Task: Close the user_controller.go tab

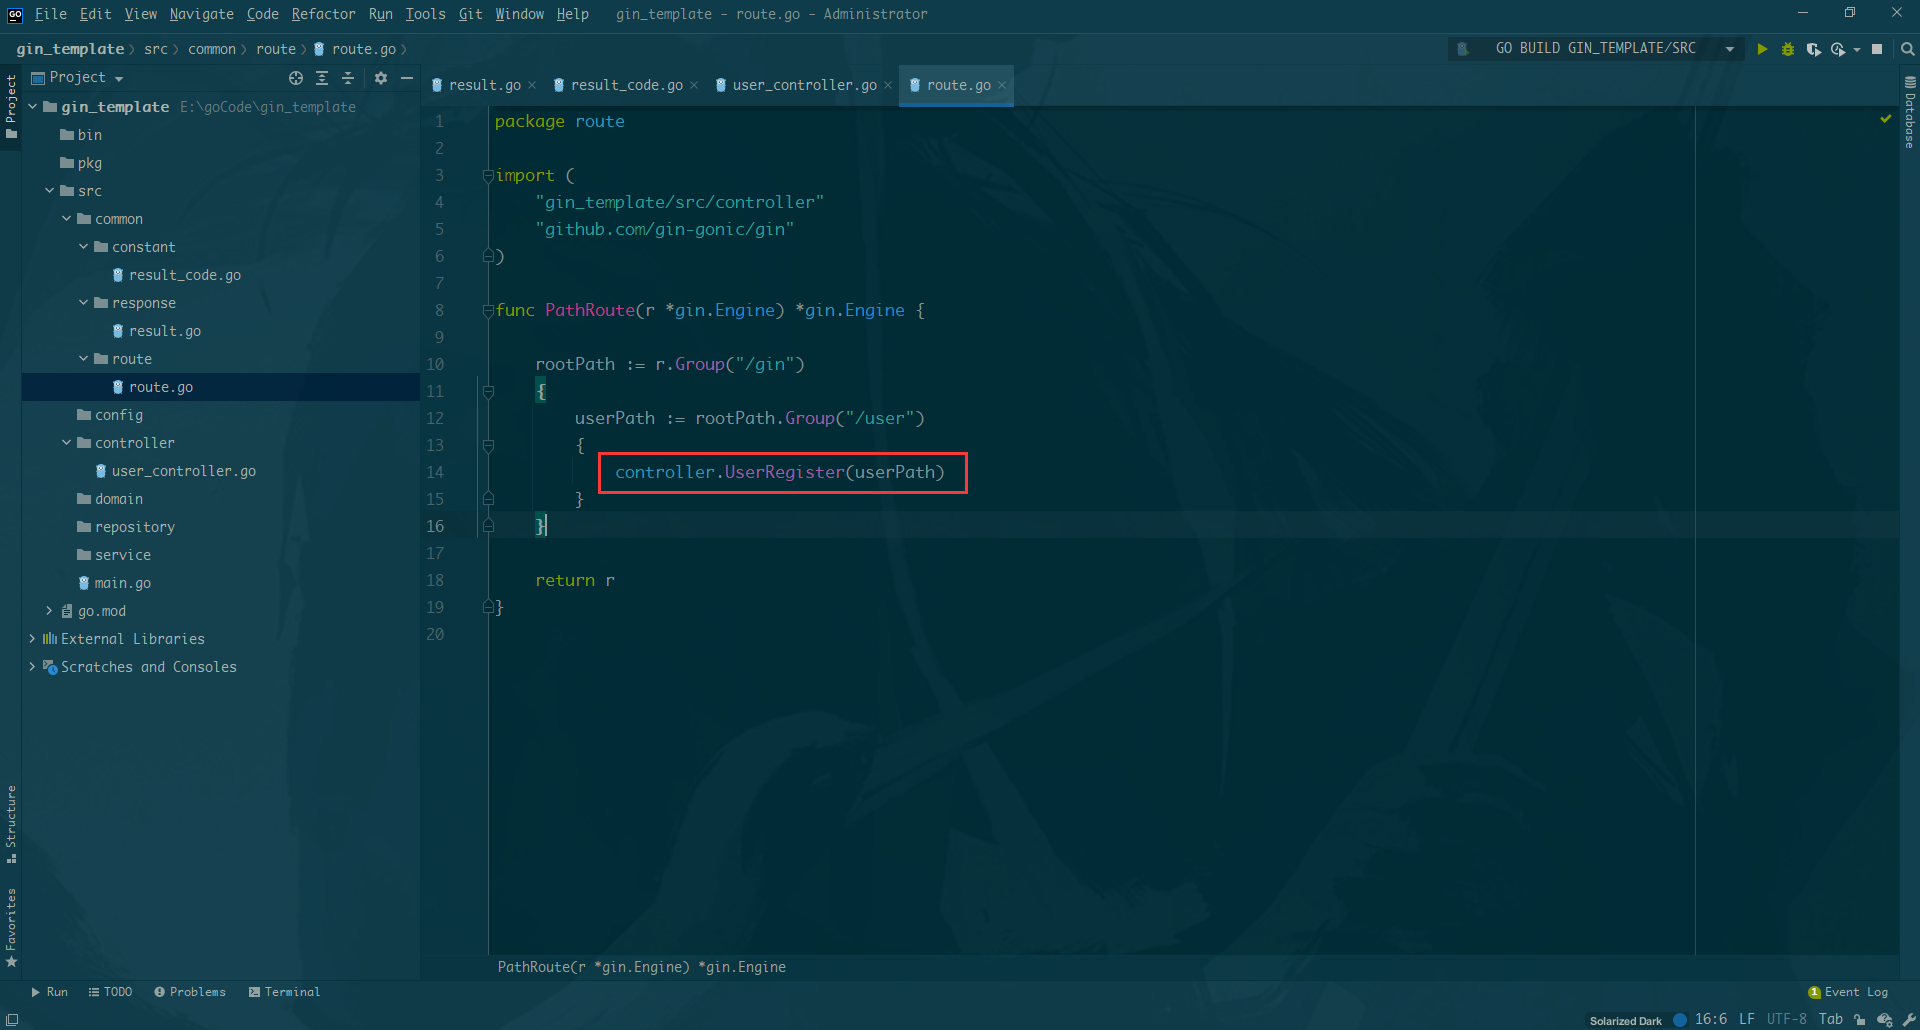Action: coord(888,86)
